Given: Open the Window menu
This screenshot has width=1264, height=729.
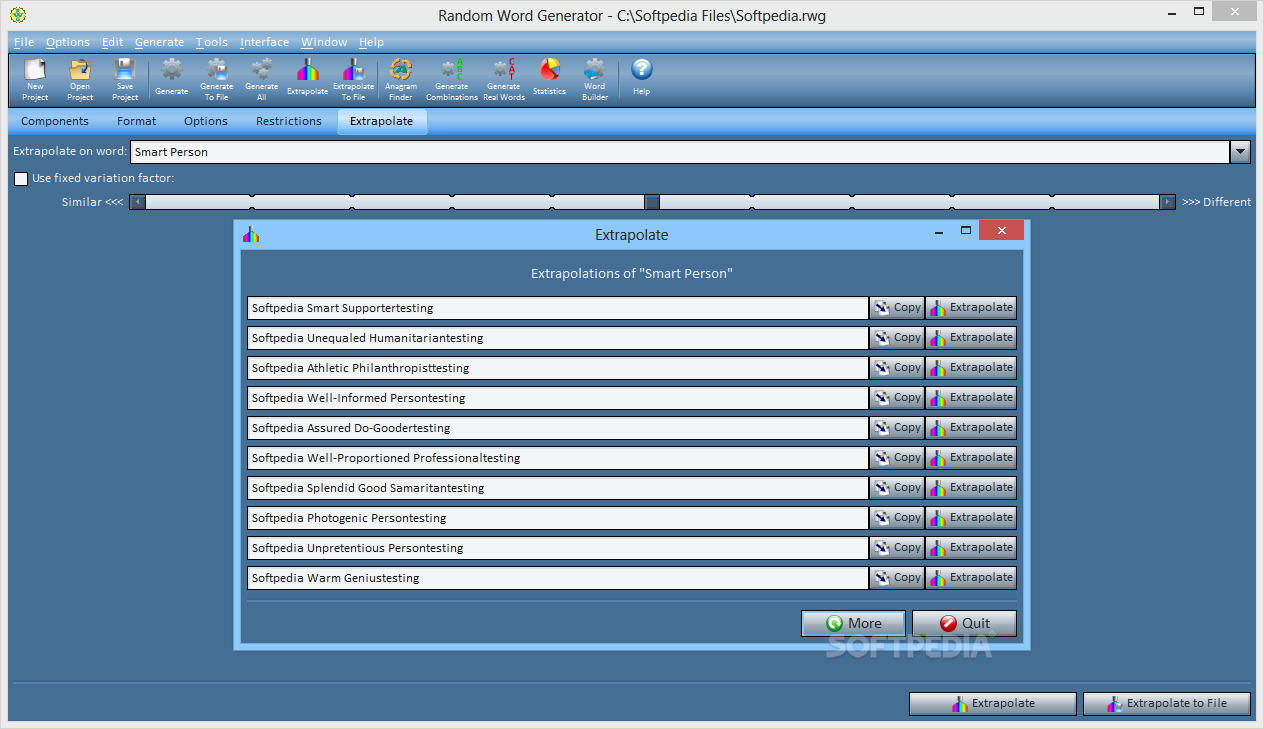Looking at the screenshot, I should [324, 42].
